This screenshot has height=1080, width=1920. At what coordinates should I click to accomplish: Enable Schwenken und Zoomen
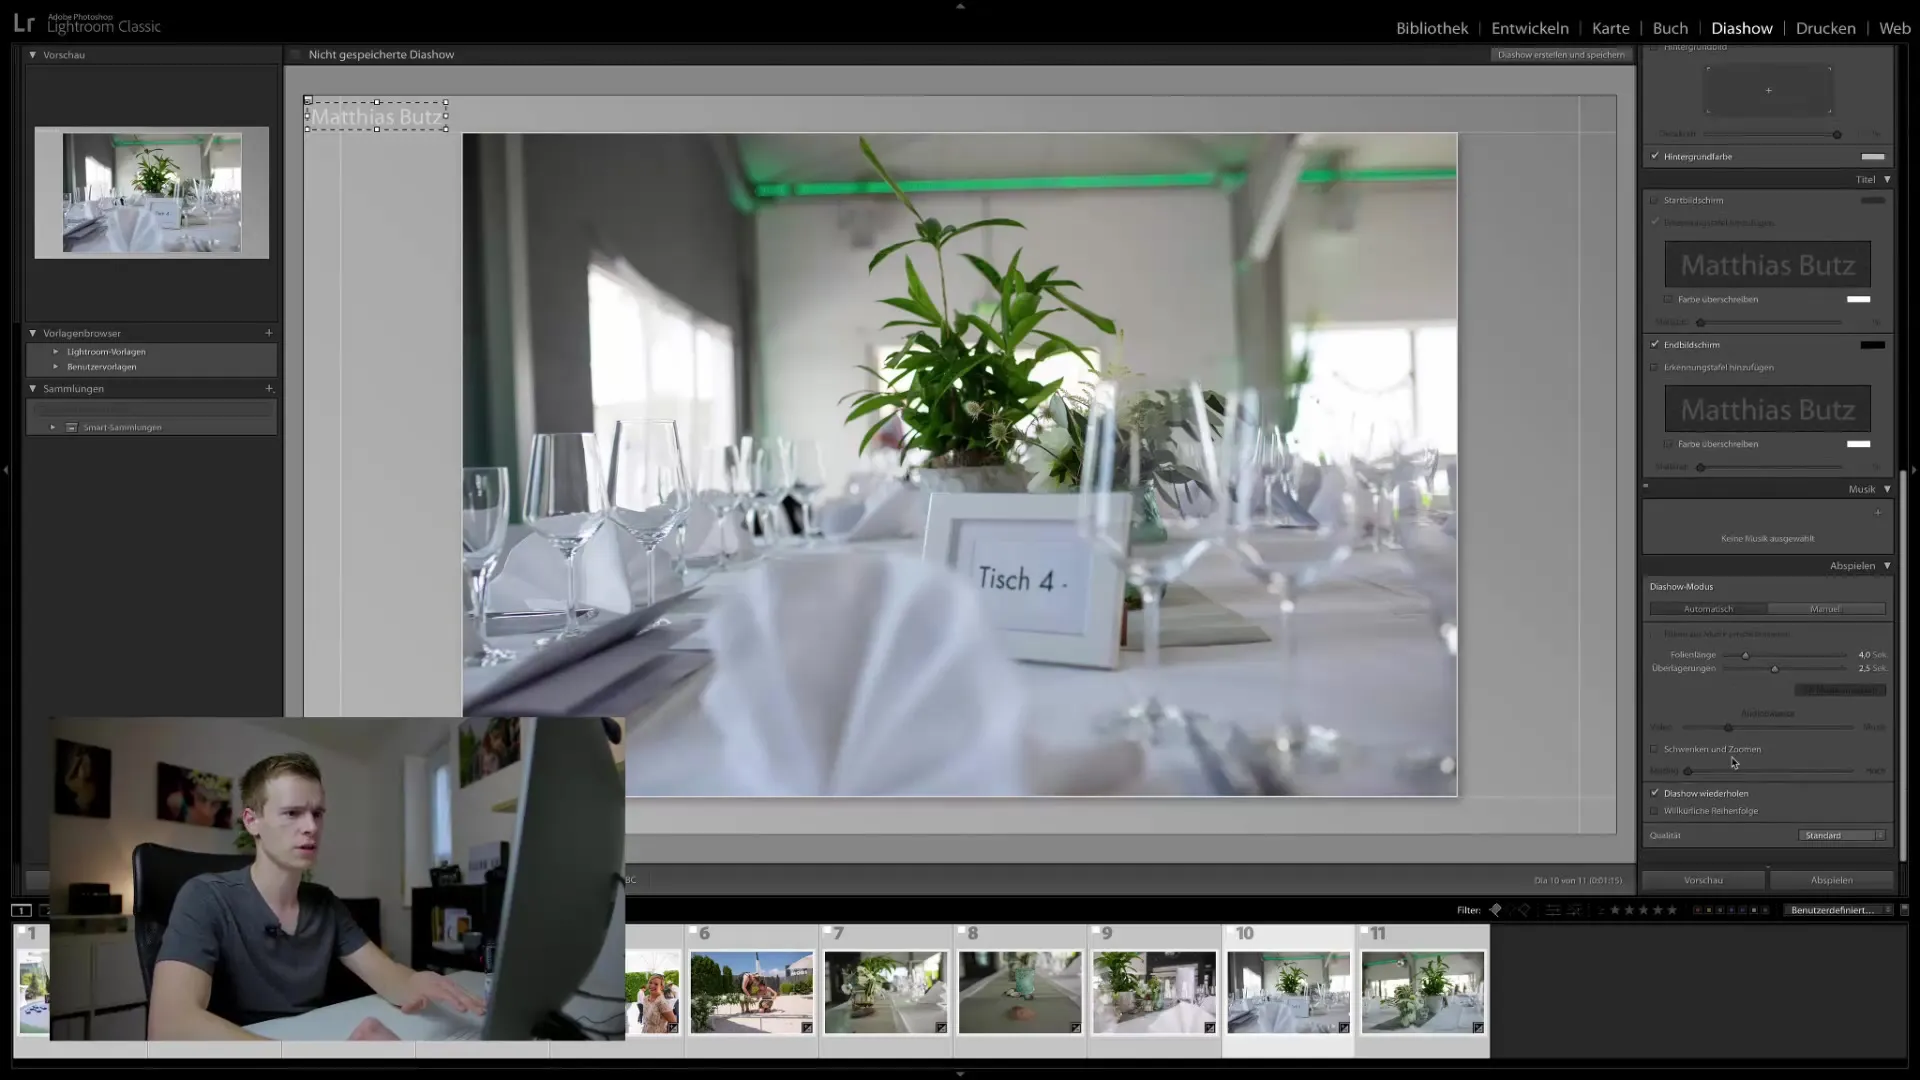coord(1655,749)
